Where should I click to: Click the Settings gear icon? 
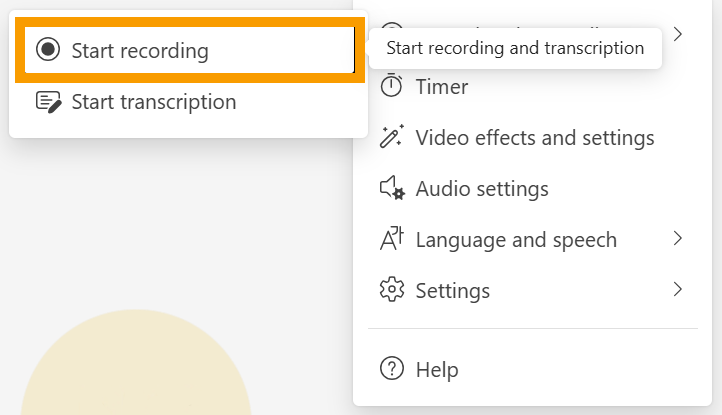click(392, 291)
